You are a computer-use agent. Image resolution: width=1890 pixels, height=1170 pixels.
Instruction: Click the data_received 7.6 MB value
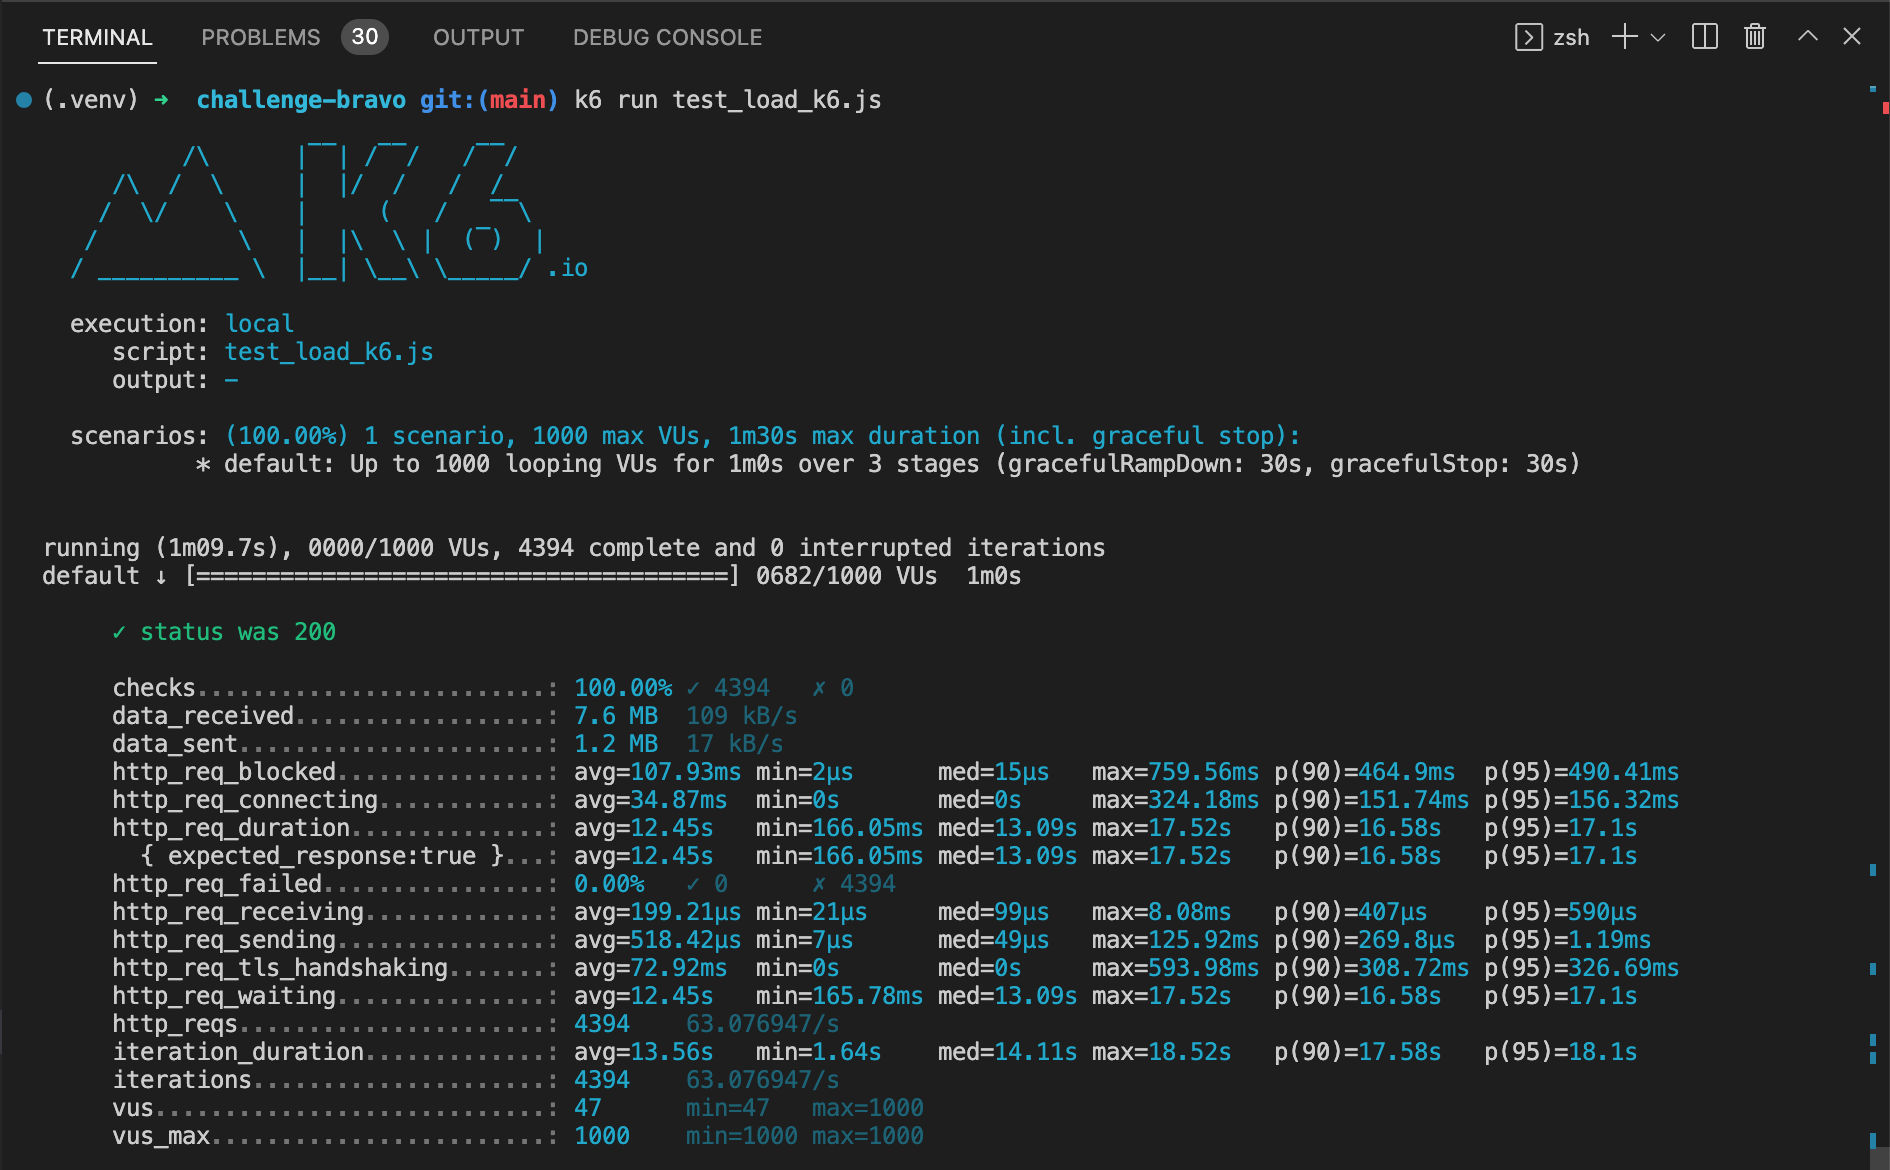click(616, 716)
